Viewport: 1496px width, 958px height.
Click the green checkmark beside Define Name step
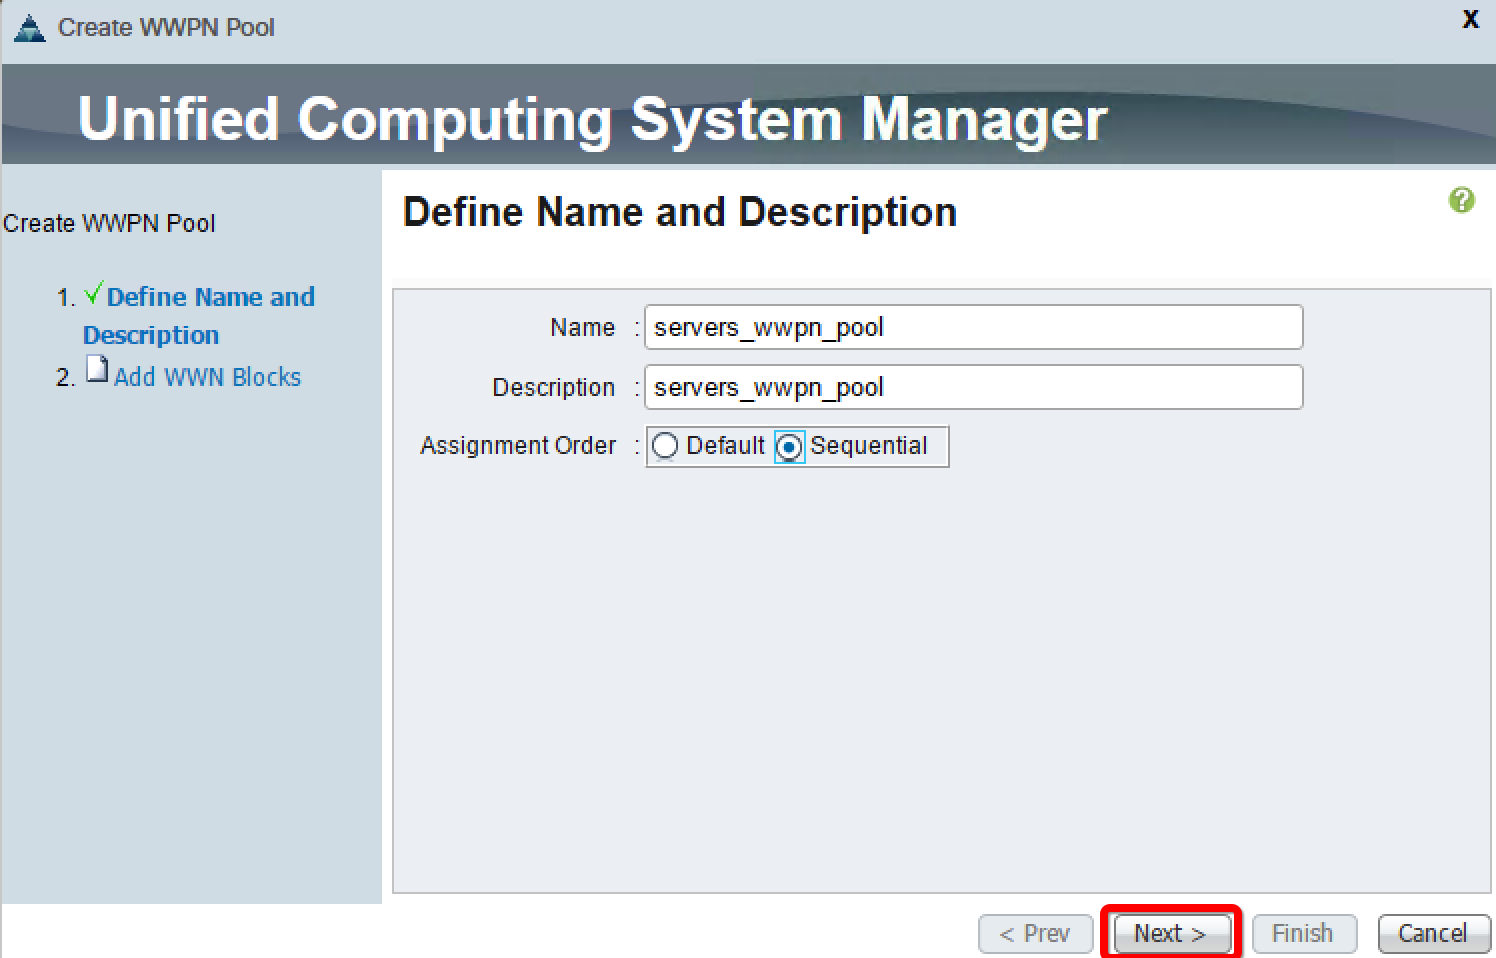93,293
